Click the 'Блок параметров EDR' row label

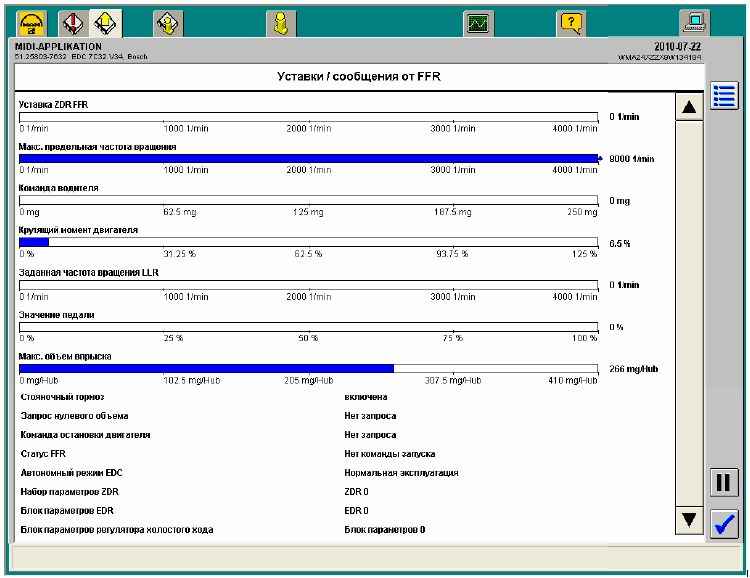(x=67, y=511)
